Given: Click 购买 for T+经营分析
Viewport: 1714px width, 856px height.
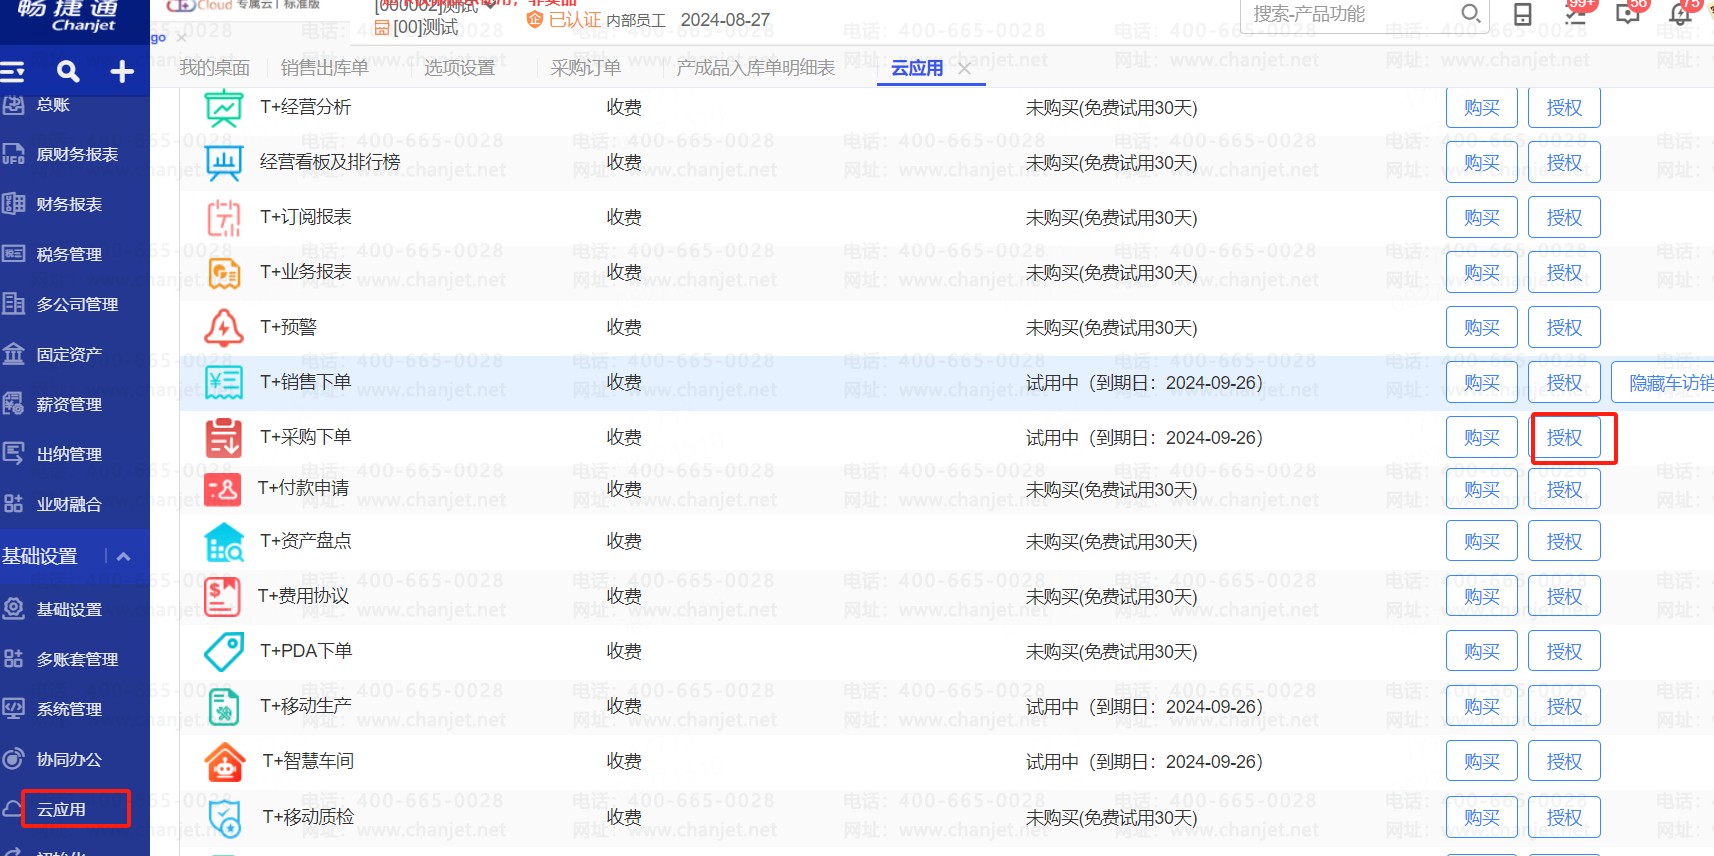Looking at the screenshot, I should (1482, 108).
